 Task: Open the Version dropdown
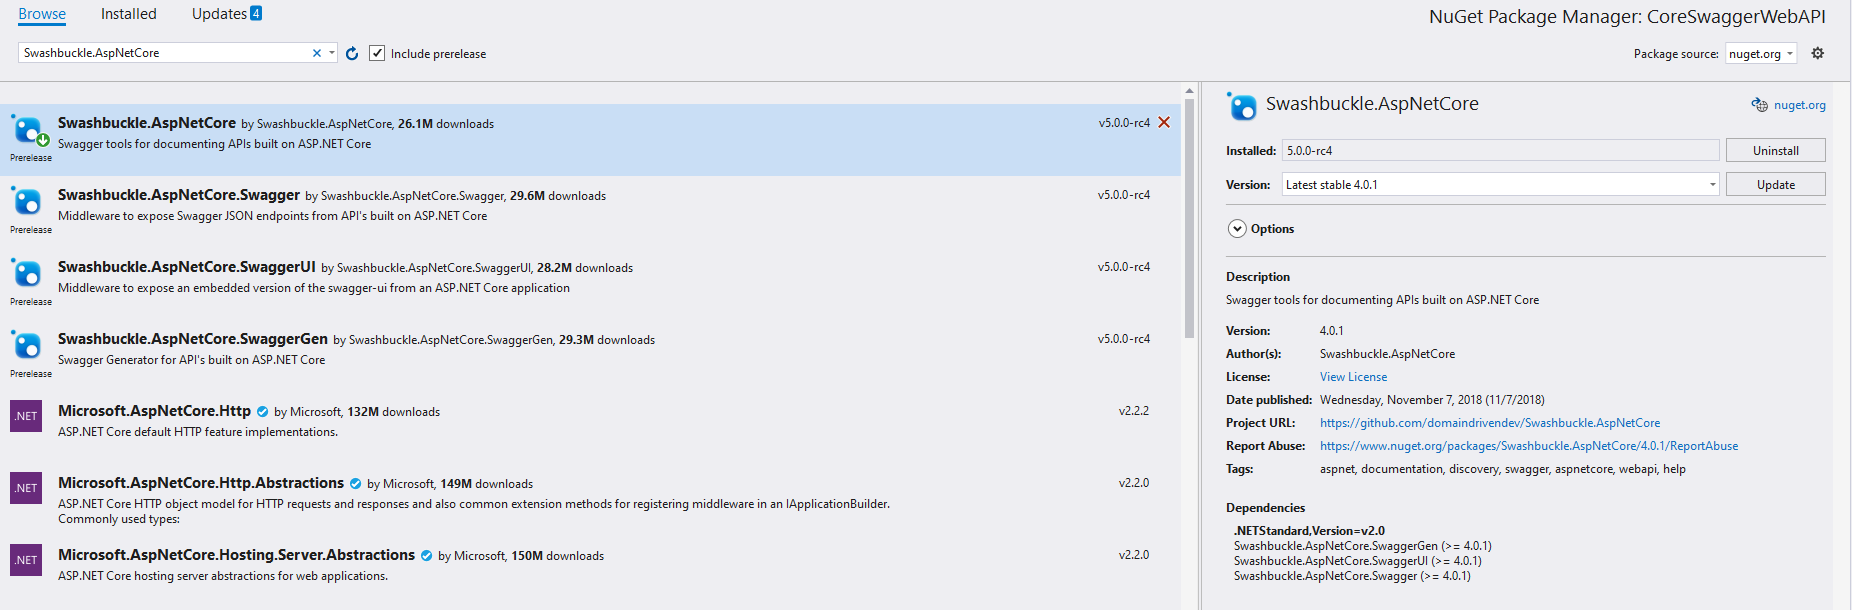coord(1501,184)
